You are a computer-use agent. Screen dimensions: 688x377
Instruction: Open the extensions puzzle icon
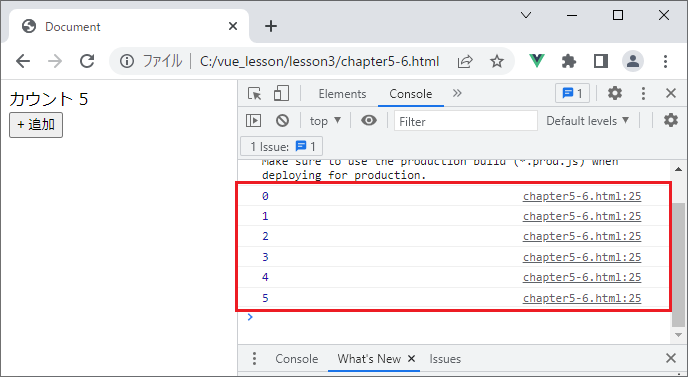tap(569, 61)
